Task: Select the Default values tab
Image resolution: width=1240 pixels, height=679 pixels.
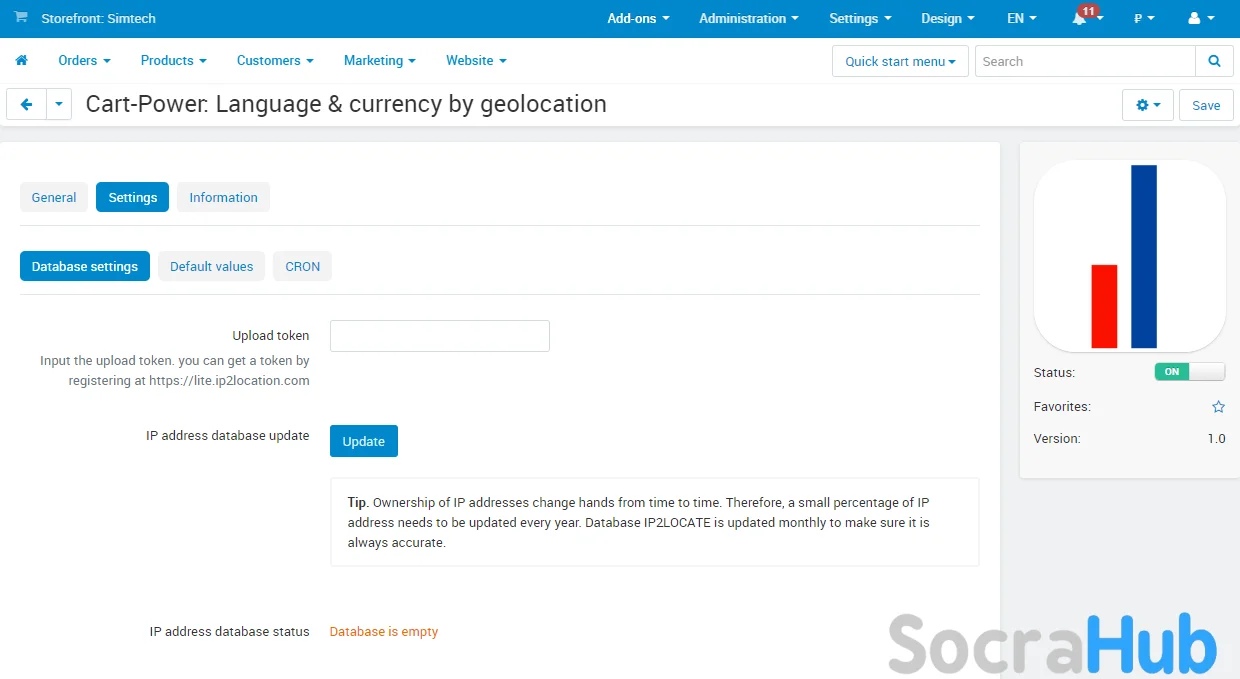Action: tap(212, 266)
